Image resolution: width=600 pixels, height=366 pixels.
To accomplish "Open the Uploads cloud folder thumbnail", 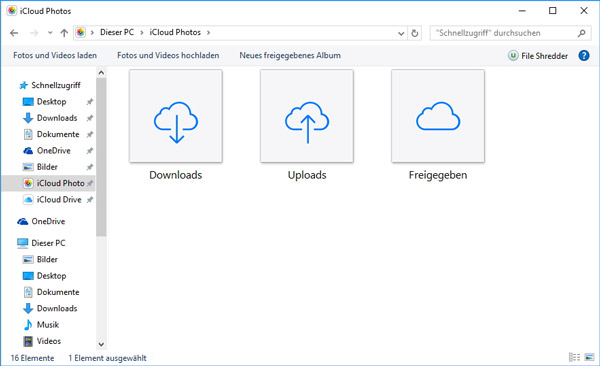I will [307, 116].
